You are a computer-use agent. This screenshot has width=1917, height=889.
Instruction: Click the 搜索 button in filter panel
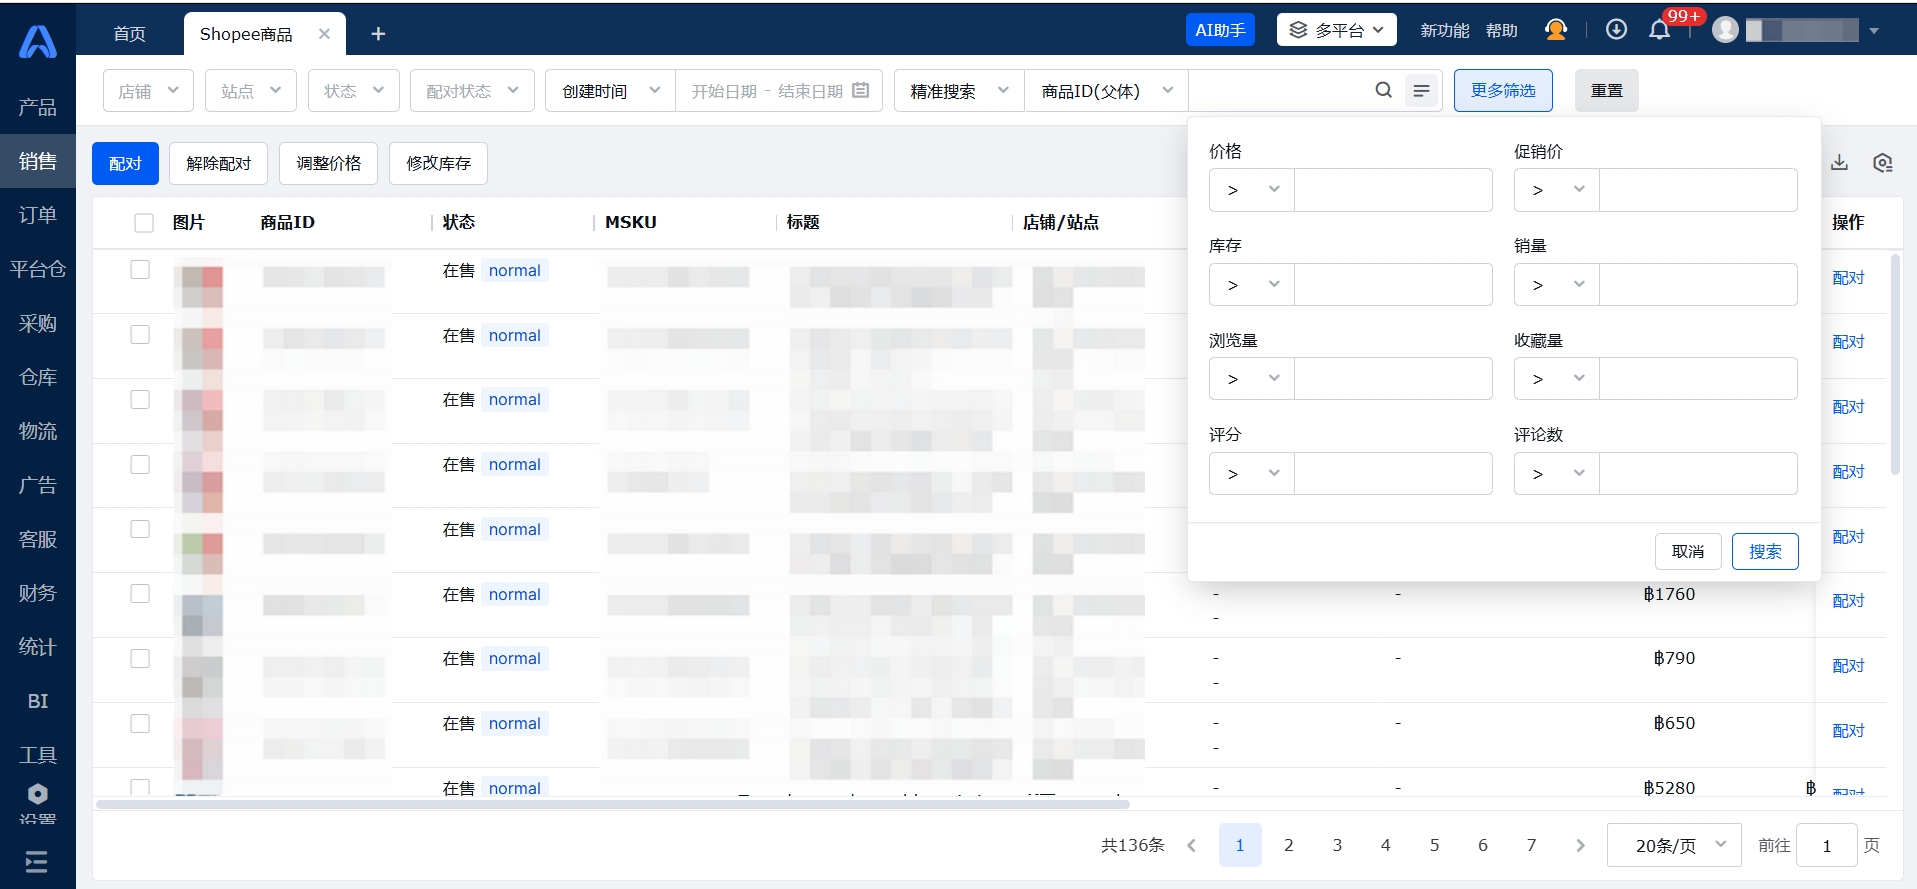[x=1764, y=551]
